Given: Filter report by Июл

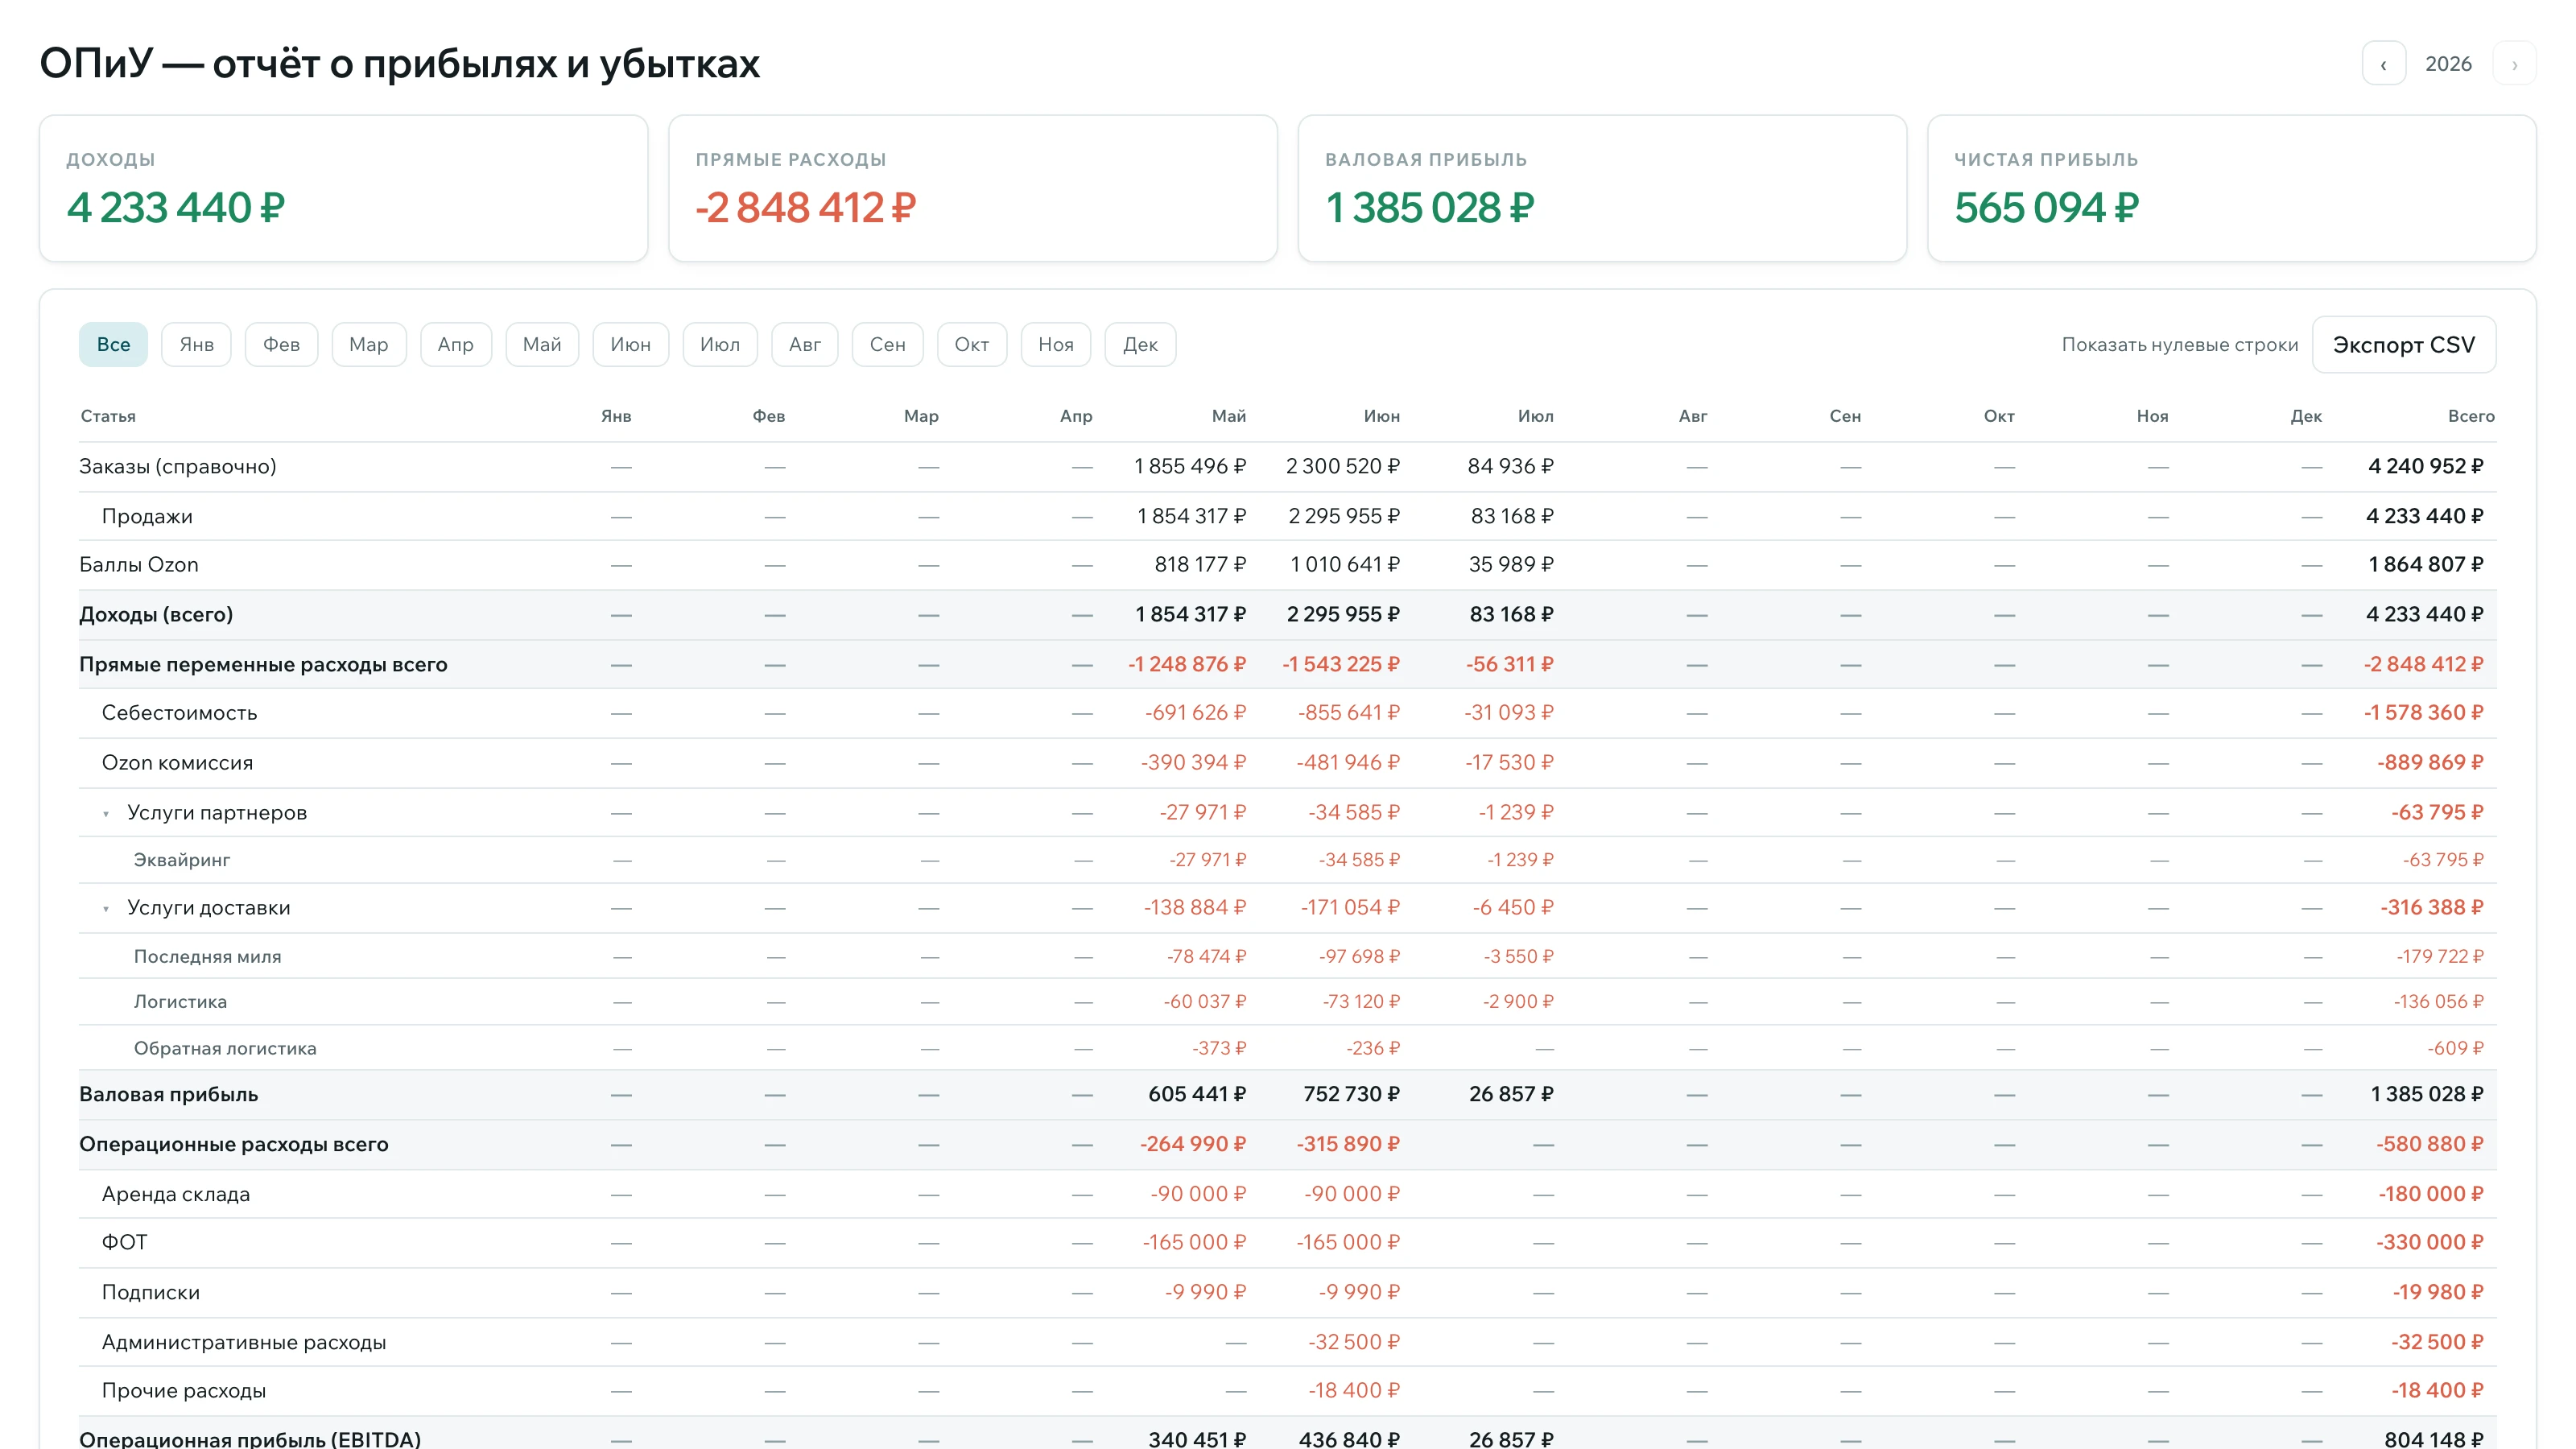Looking at the screenshot, I should click(x=720, y=345).
